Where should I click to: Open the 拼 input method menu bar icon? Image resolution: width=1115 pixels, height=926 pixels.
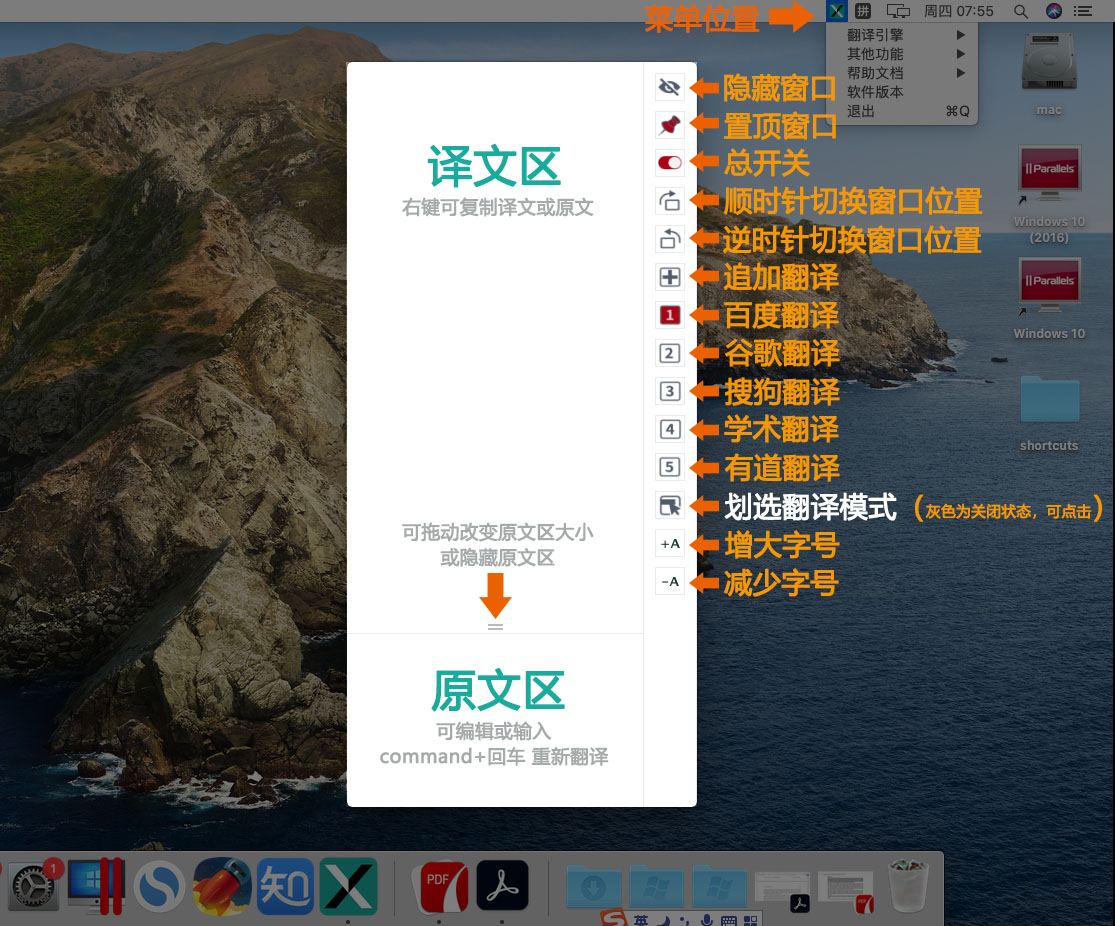pos(863,11)
